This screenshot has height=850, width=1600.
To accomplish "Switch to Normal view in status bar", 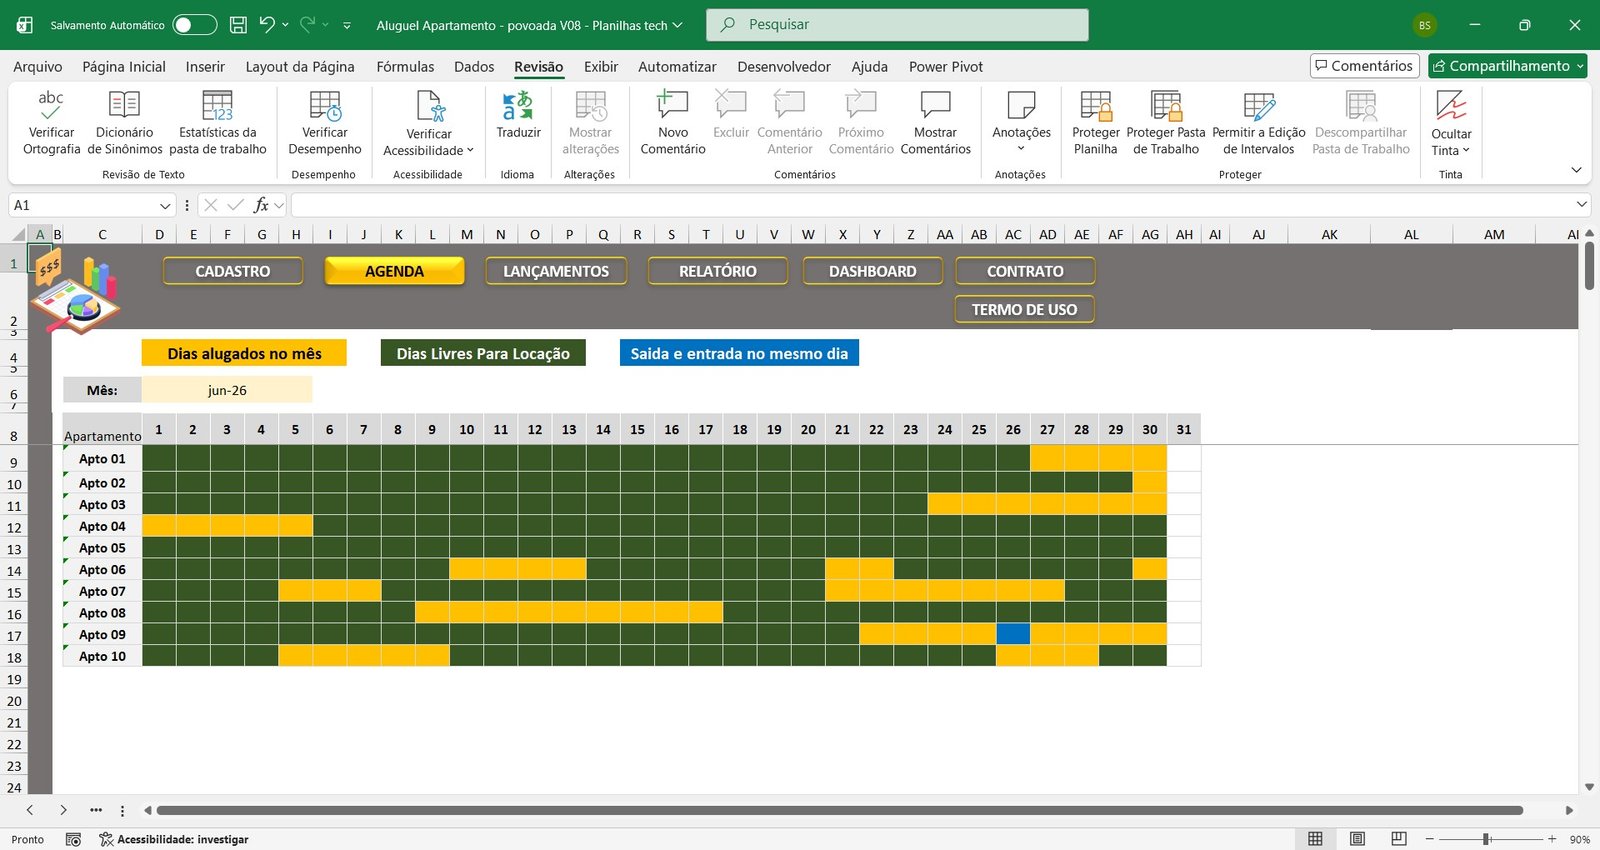I will point(1315,839).
